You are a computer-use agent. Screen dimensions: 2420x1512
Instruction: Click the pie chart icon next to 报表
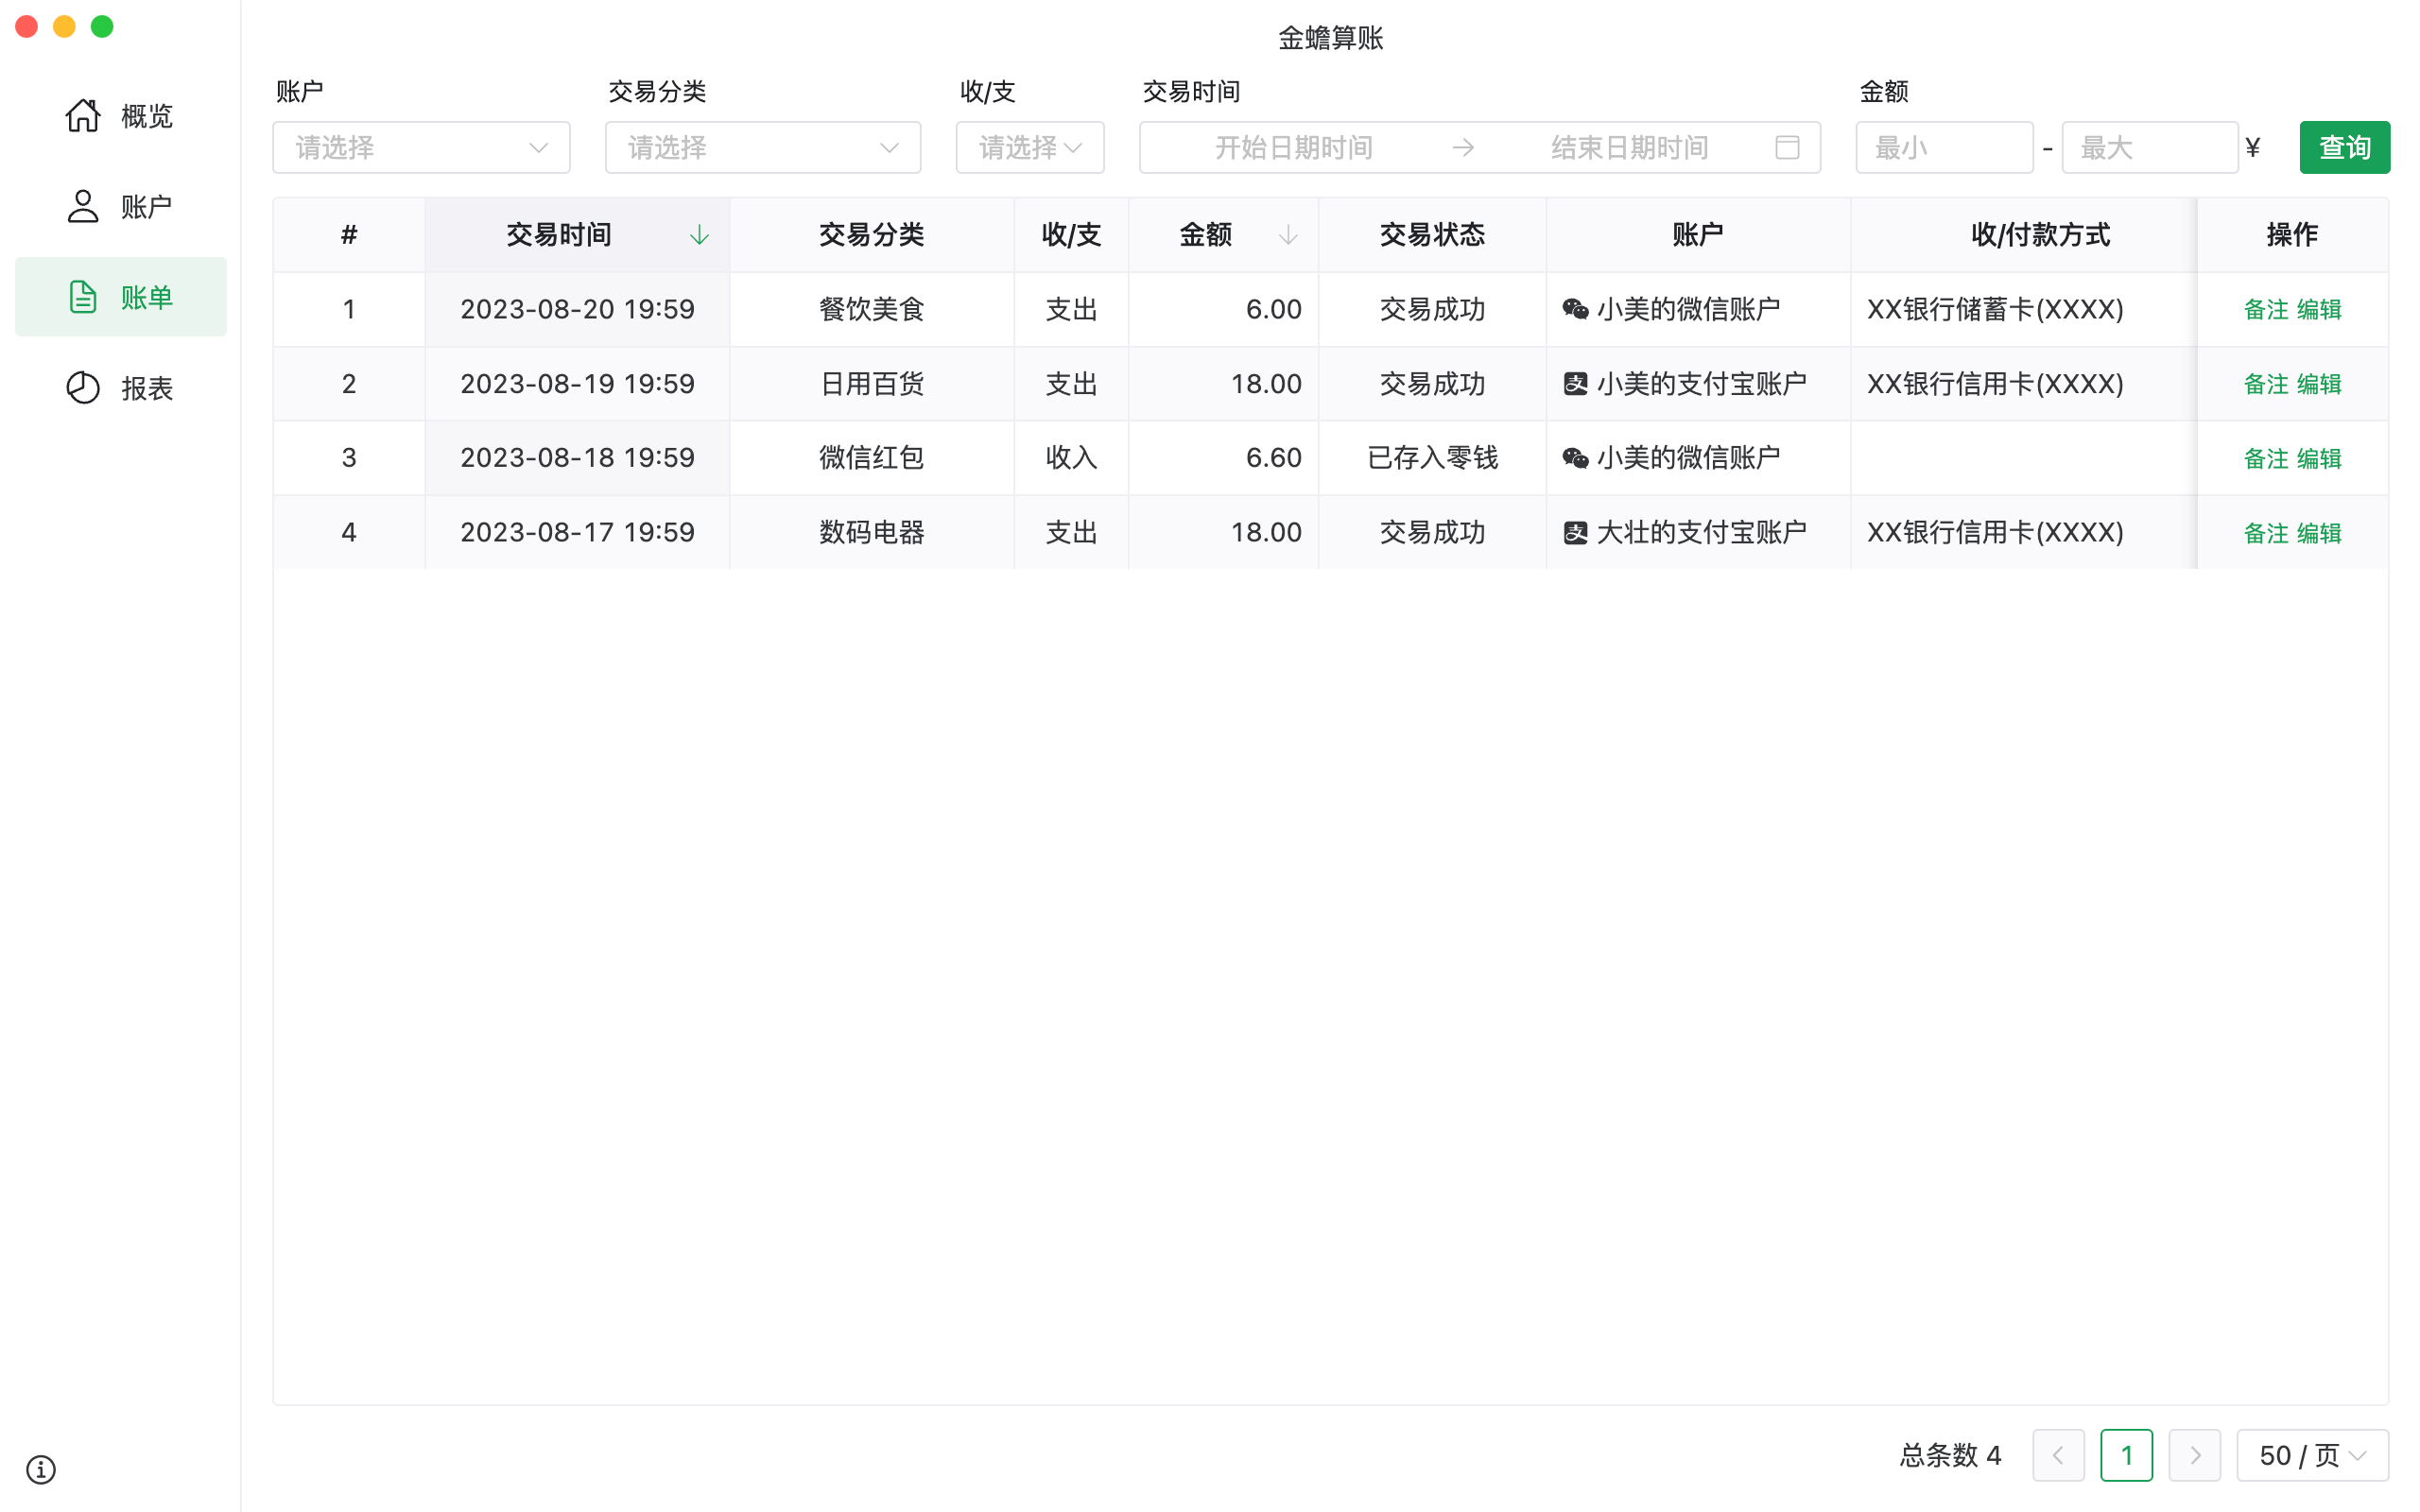click(83, 388)
